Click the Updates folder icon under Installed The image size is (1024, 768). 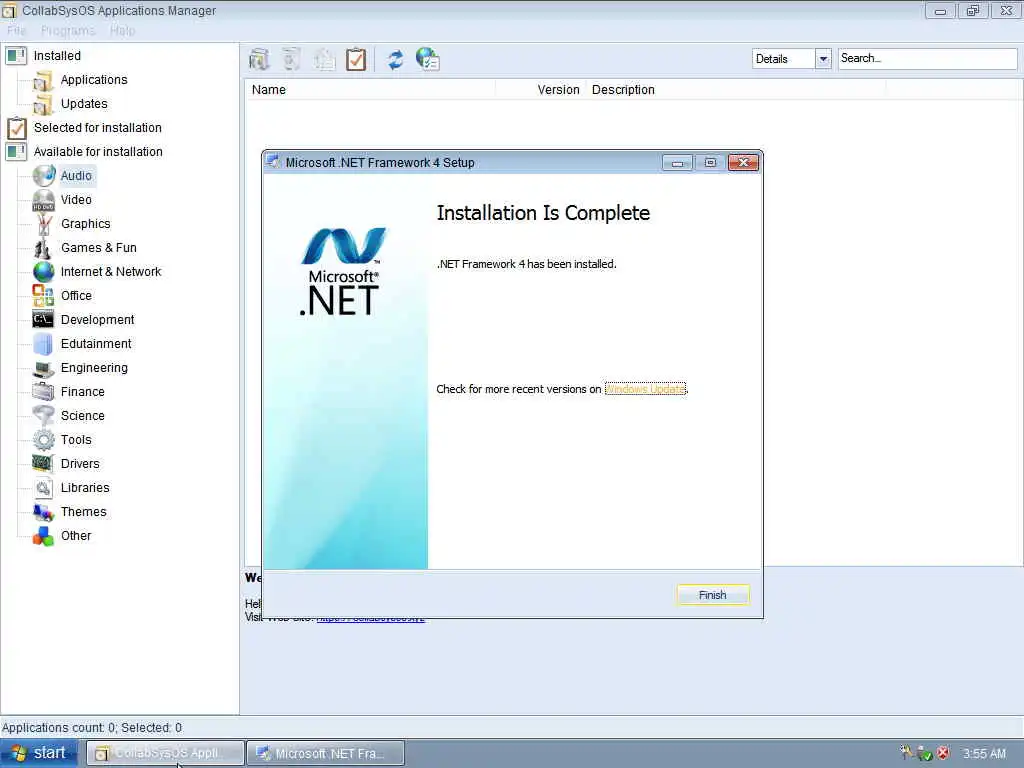click(x=43, y=104)
